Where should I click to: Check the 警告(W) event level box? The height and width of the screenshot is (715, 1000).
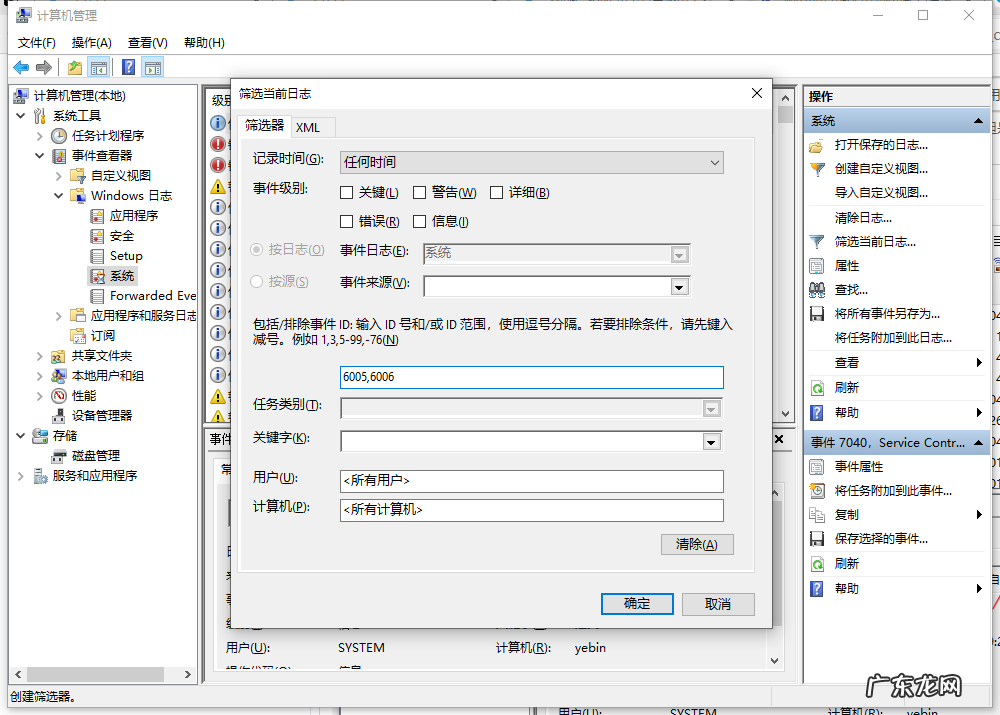pyautogui.click(x=420, y=193)
